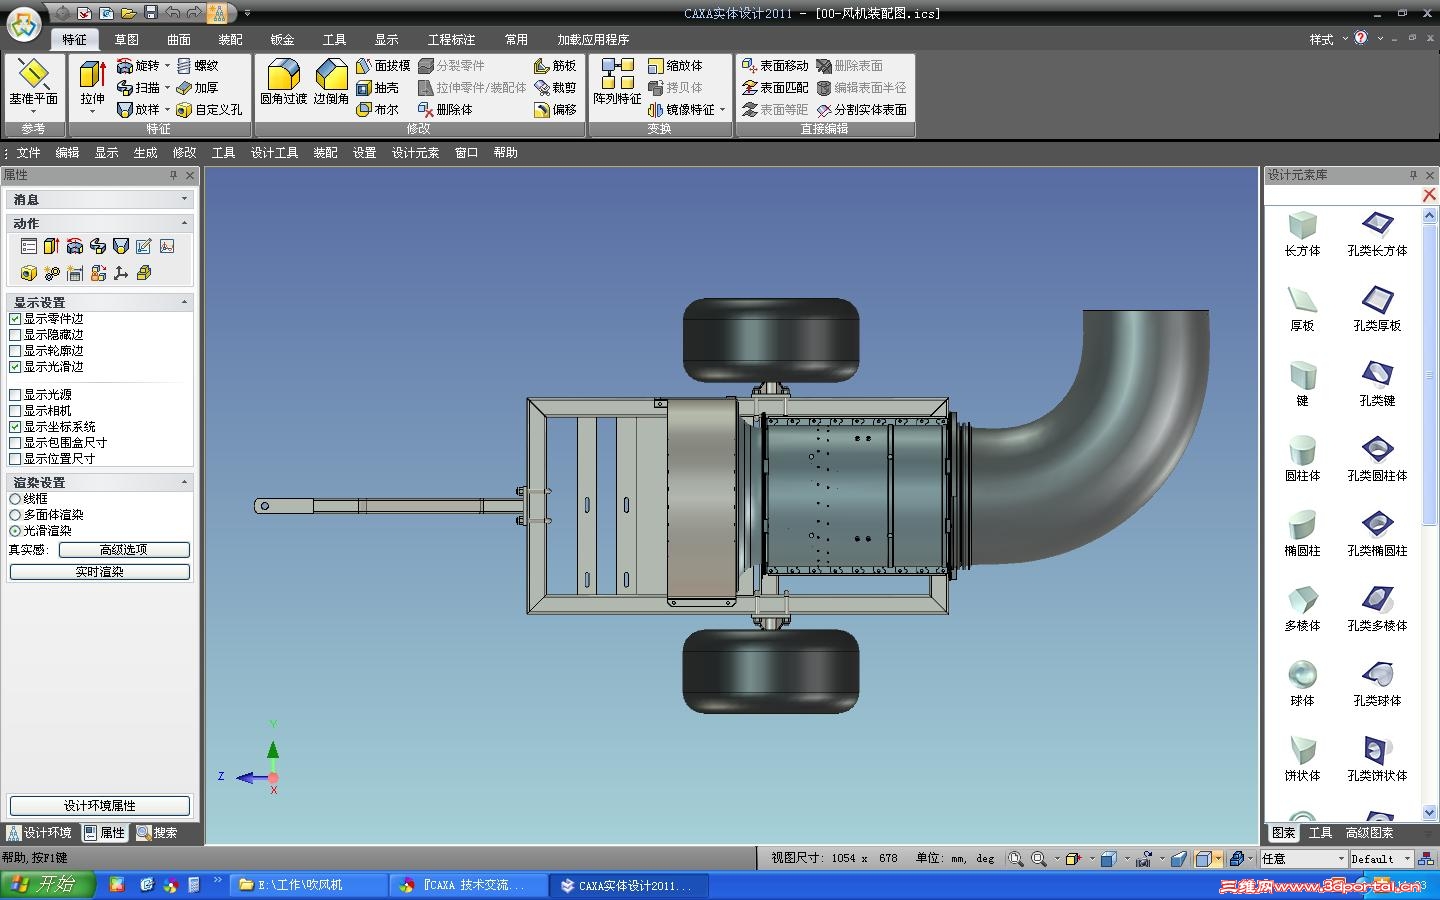Expand the 任意 selection filter dropdown
This screenshot has width=1440, height=900.
point(1341,859)
